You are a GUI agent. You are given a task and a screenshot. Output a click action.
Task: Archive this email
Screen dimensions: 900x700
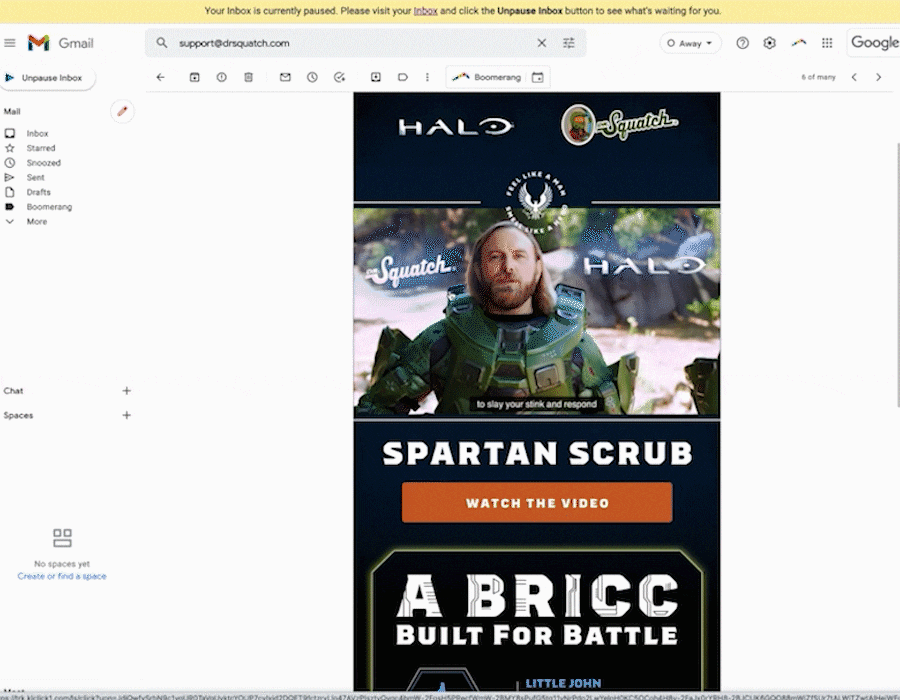click(x=195, y=77)
